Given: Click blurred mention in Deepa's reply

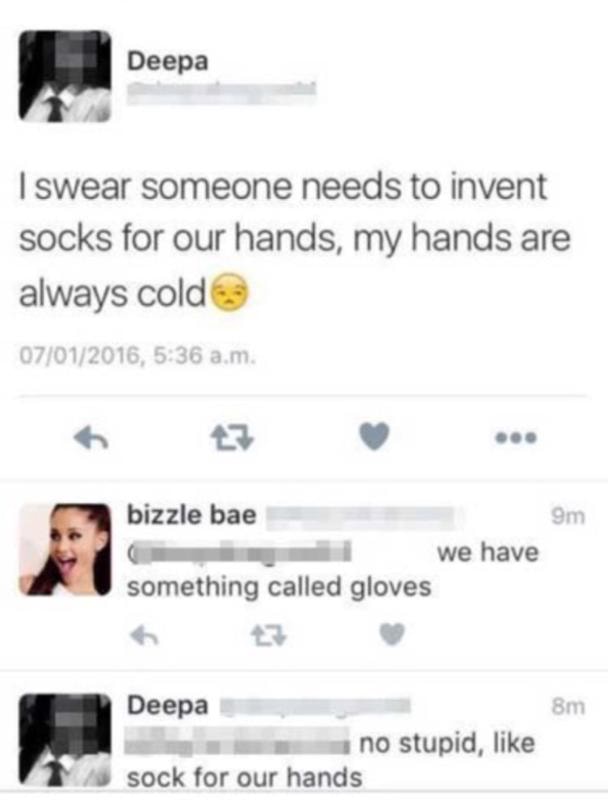Looking at the screenshot, I should tap(238, 743).
